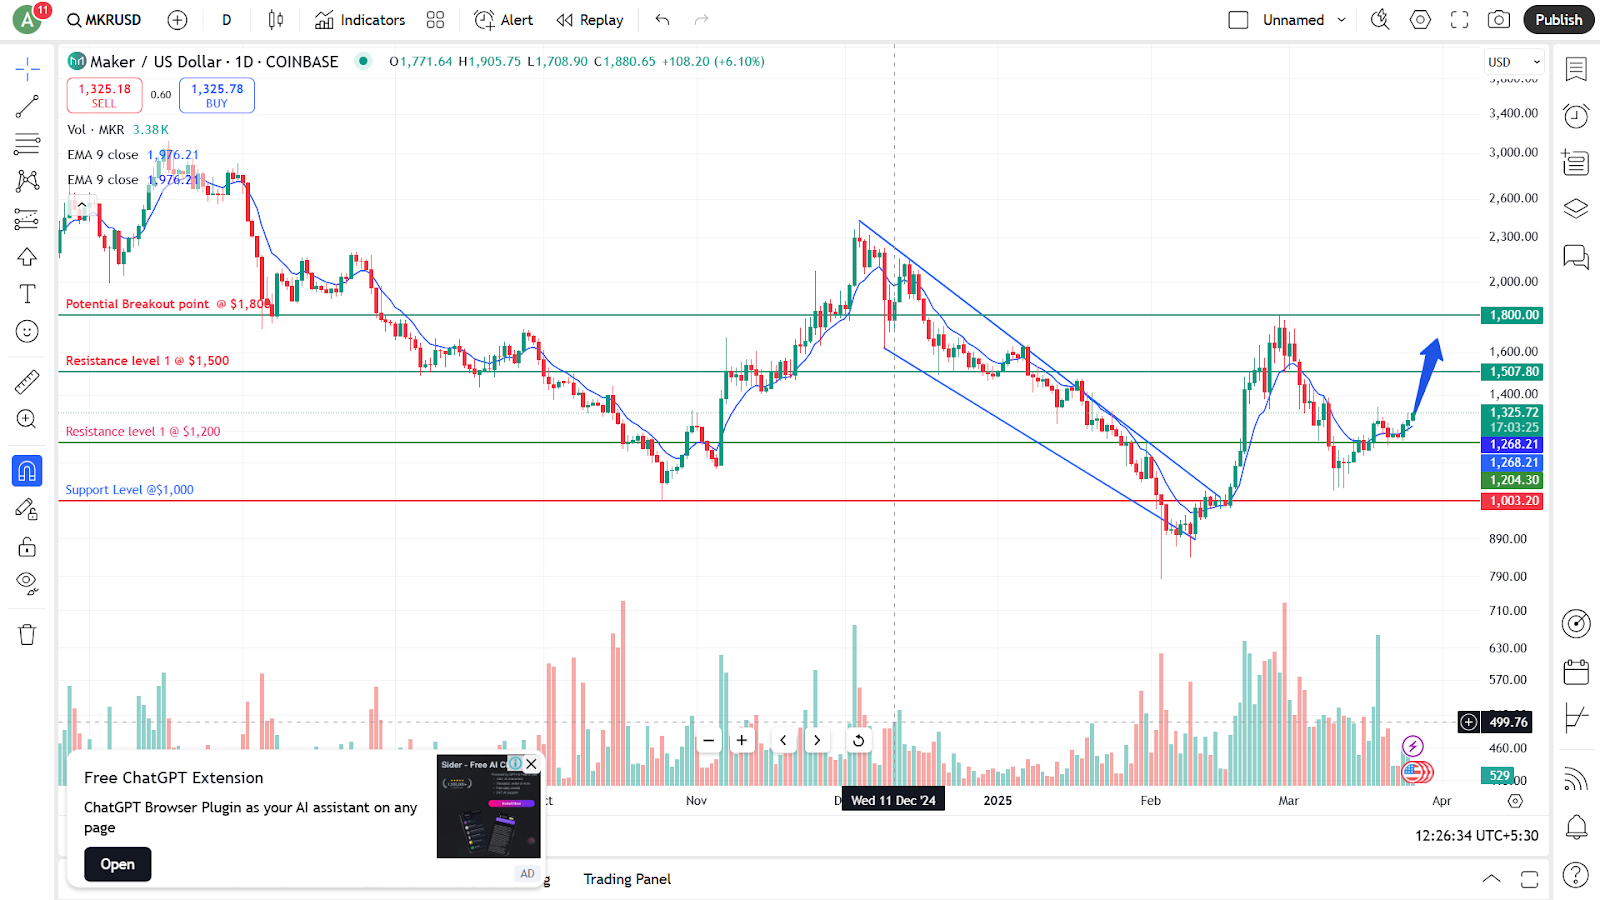The image size is (1600, 900).
Task: Collapse the indicator legend arrow
Action: click(81, 204)
